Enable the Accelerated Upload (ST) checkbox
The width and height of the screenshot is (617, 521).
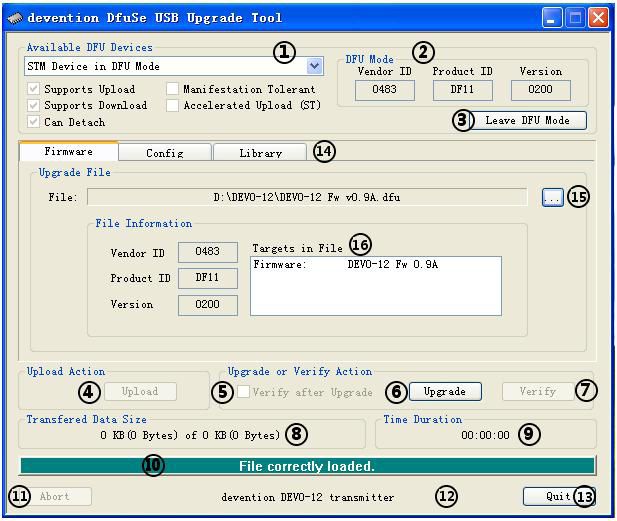pos(172,105)
